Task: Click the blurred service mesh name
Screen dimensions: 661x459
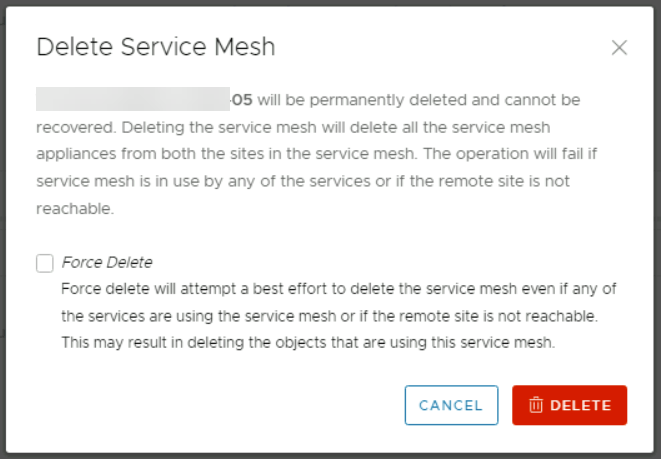Action: [132, 100]
